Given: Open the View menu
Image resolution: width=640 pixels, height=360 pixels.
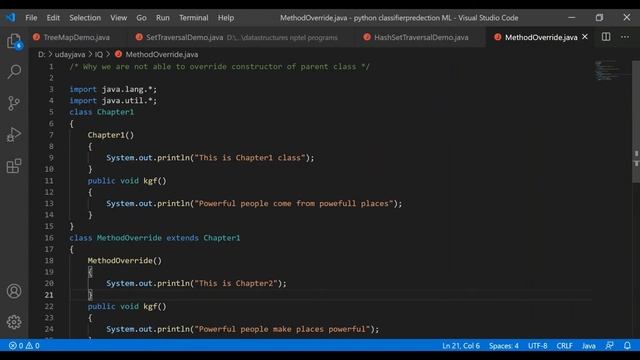Looking at the screenshot, I should tap(118, 18).
